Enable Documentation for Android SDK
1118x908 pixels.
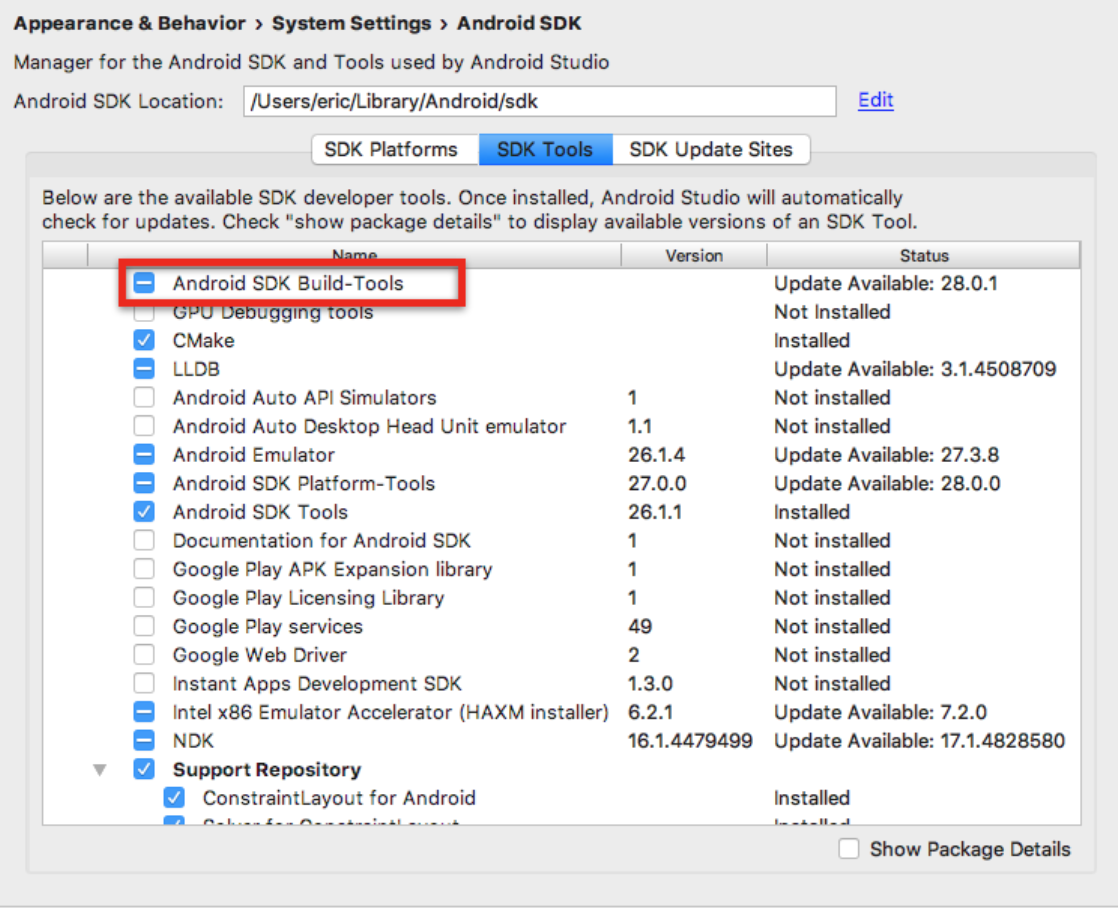coord(143,540)
